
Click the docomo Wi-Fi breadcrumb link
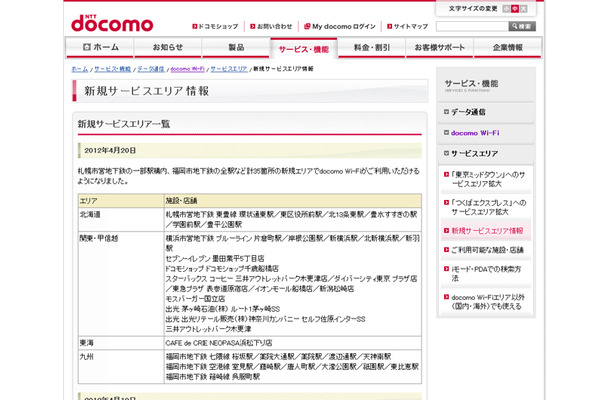(188, 69)
